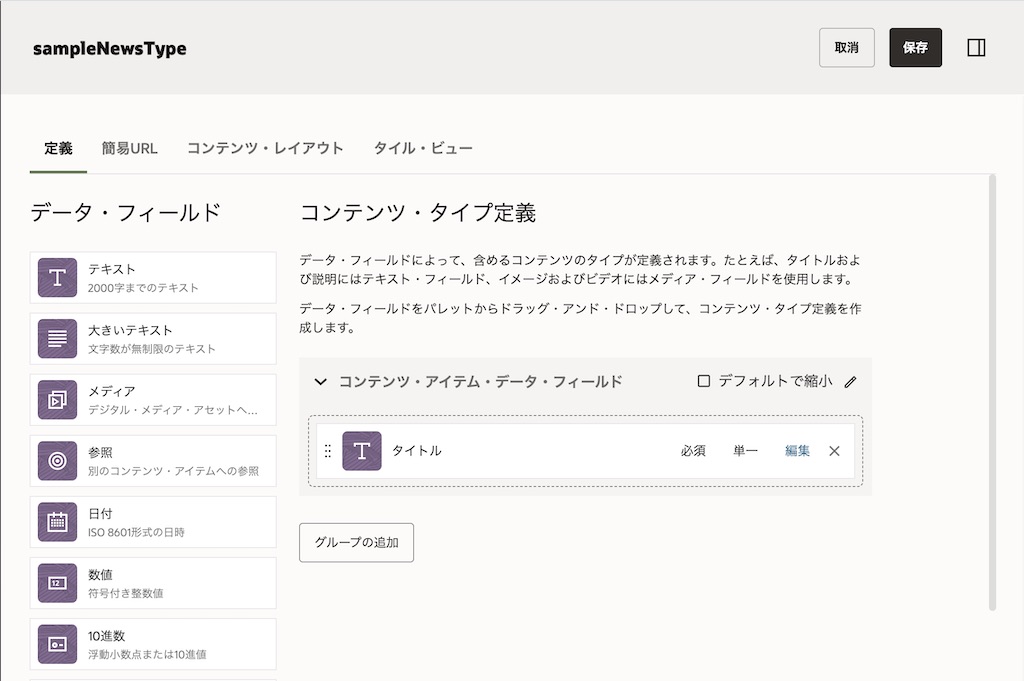Image resolution: width=1024 pixels, height=681 pixels.
Task: Toggle the side panel icon in the header
Action: click(x=976, y=47)
